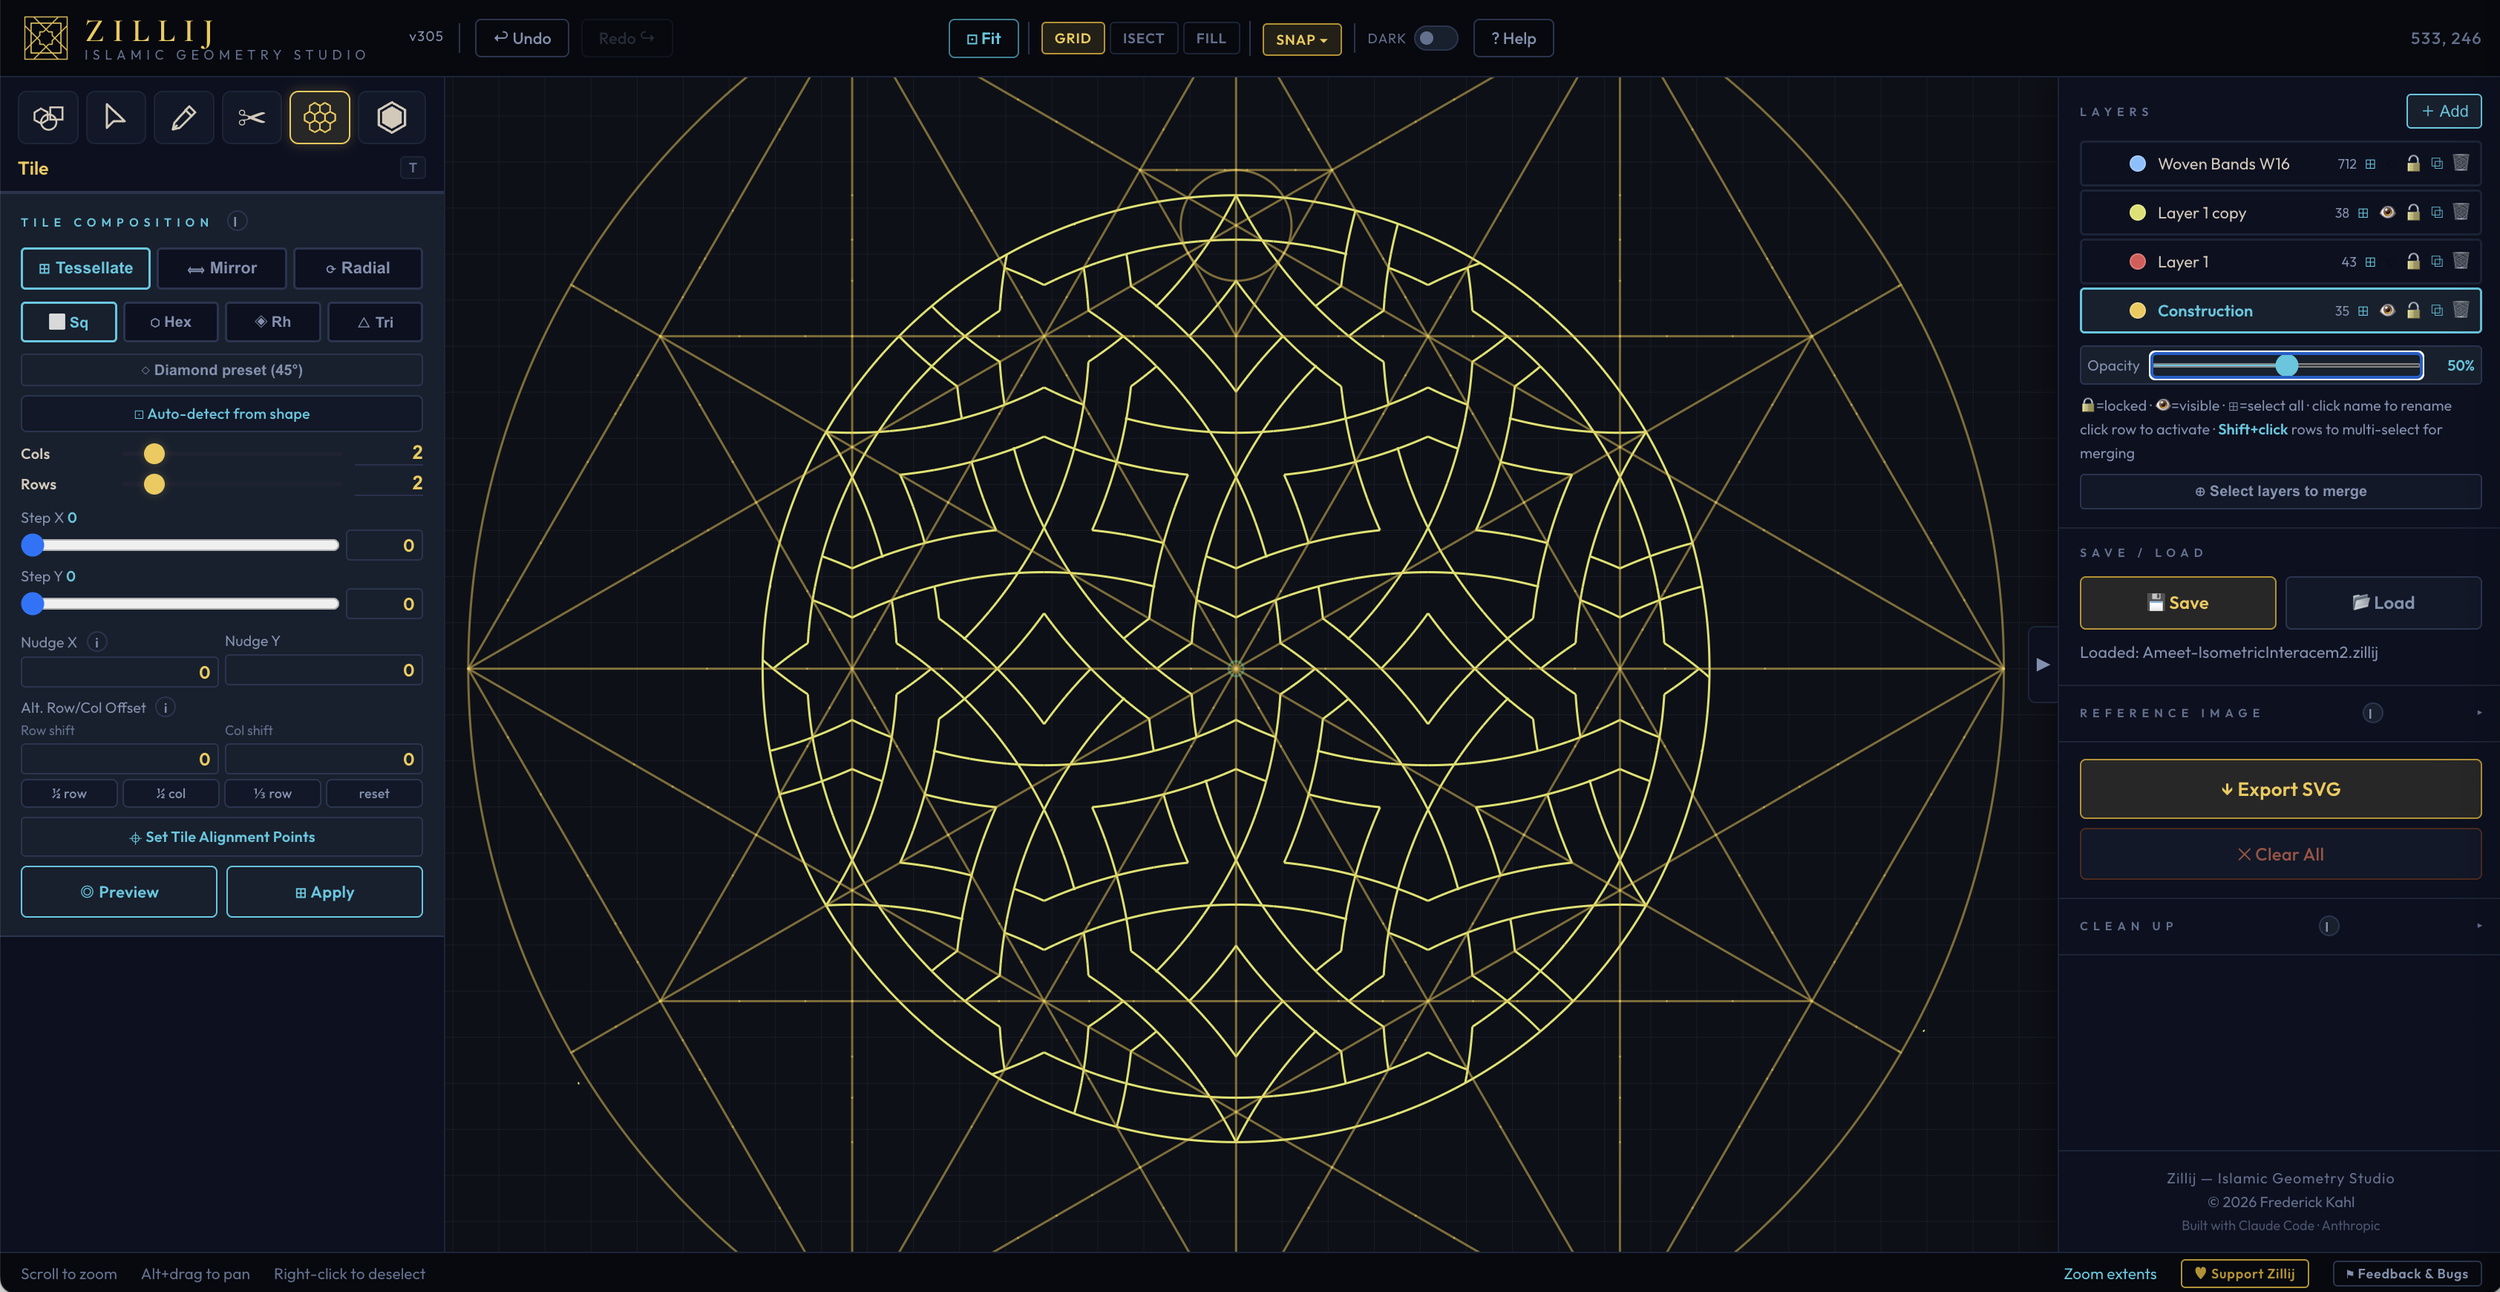
Task: Duplicate the Layer 1 layer
Action: tap(2437, 261)
